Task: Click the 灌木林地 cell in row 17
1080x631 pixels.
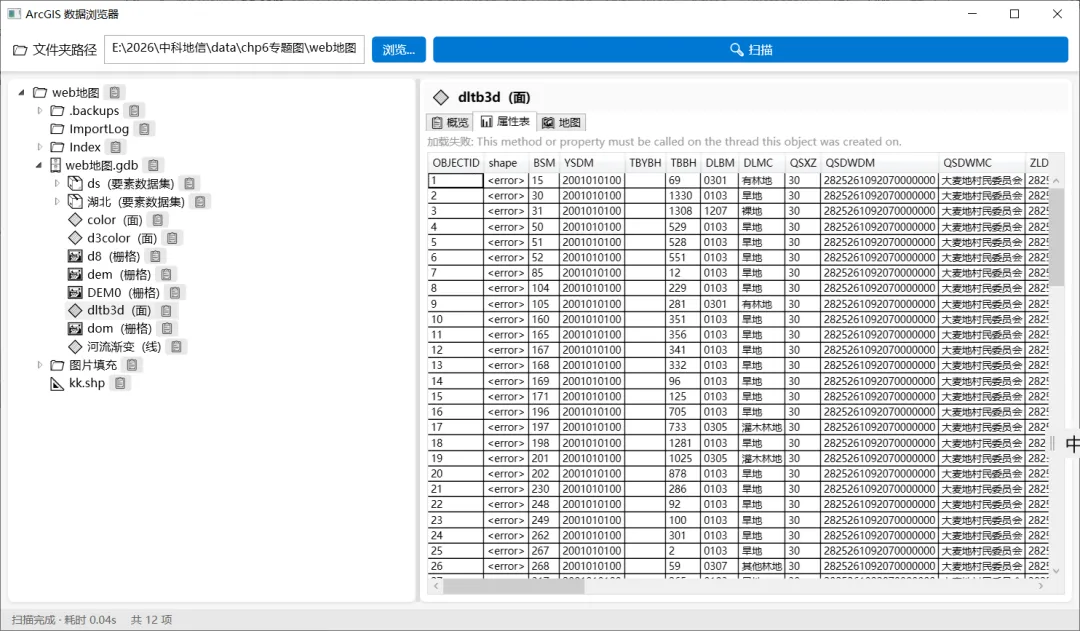Action: point(762,427)
